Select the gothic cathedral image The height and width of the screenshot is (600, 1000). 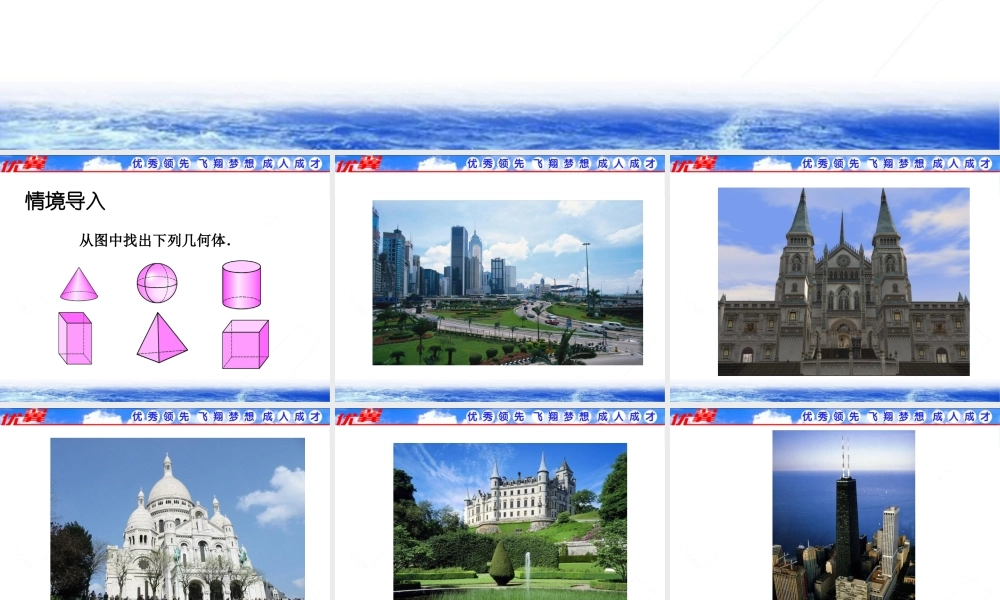point(843,282)
